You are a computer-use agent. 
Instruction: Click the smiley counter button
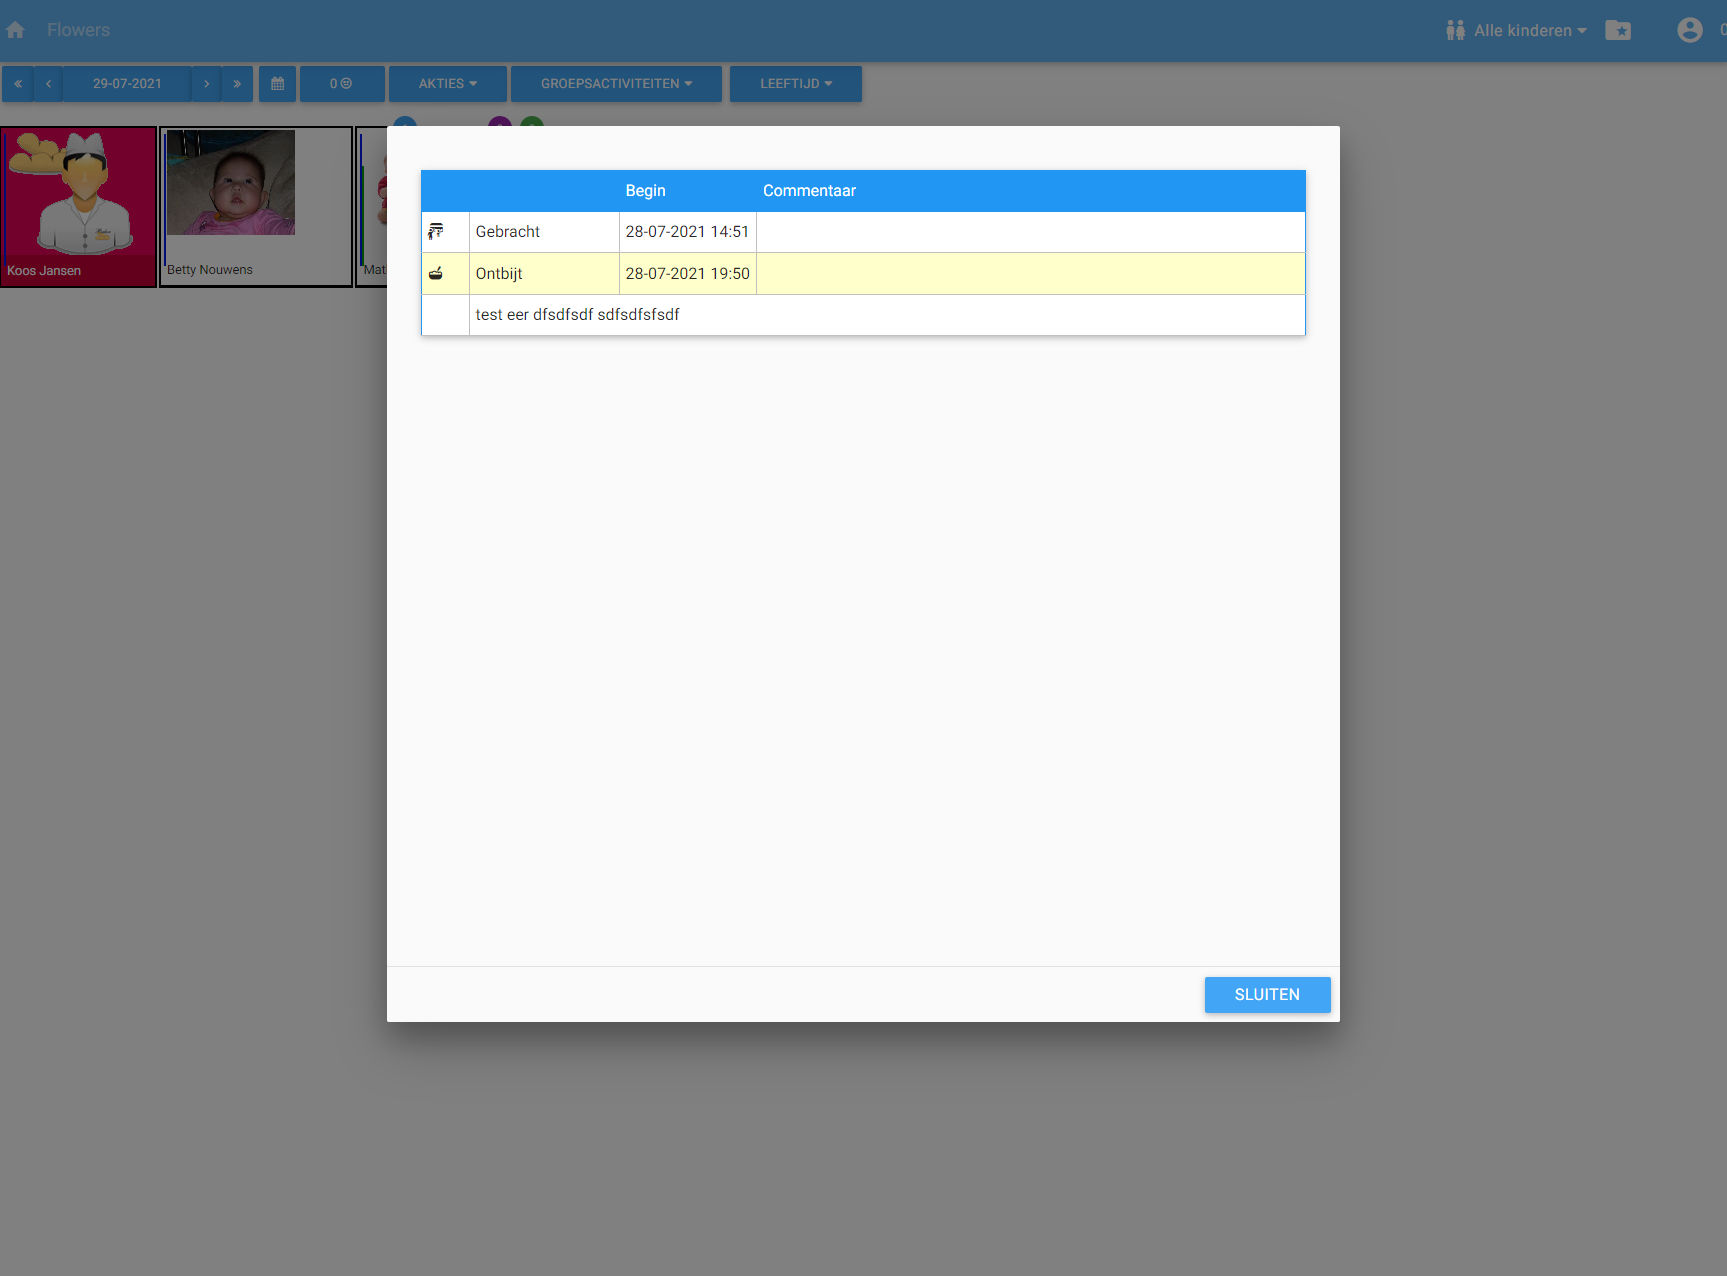pyautogui.click(x=341, y=84)
